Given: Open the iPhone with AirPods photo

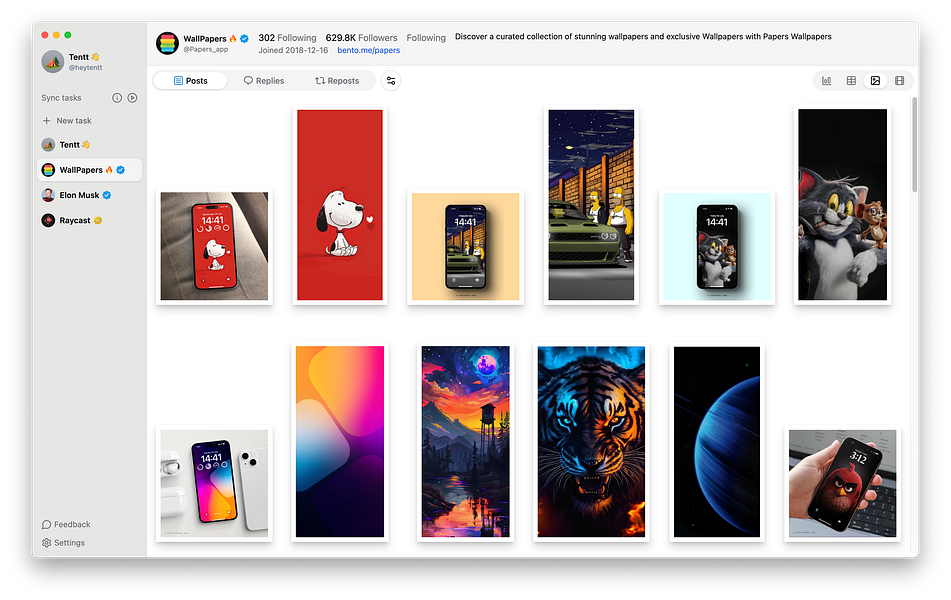Looking at the screenshot, I should [x=214, y=484].
